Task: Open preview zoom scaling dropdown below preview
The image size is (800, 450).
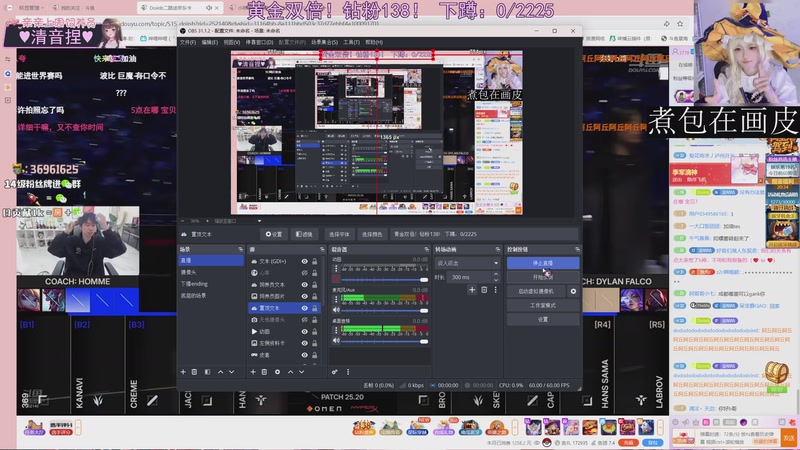Action: (x=259, y=221)
